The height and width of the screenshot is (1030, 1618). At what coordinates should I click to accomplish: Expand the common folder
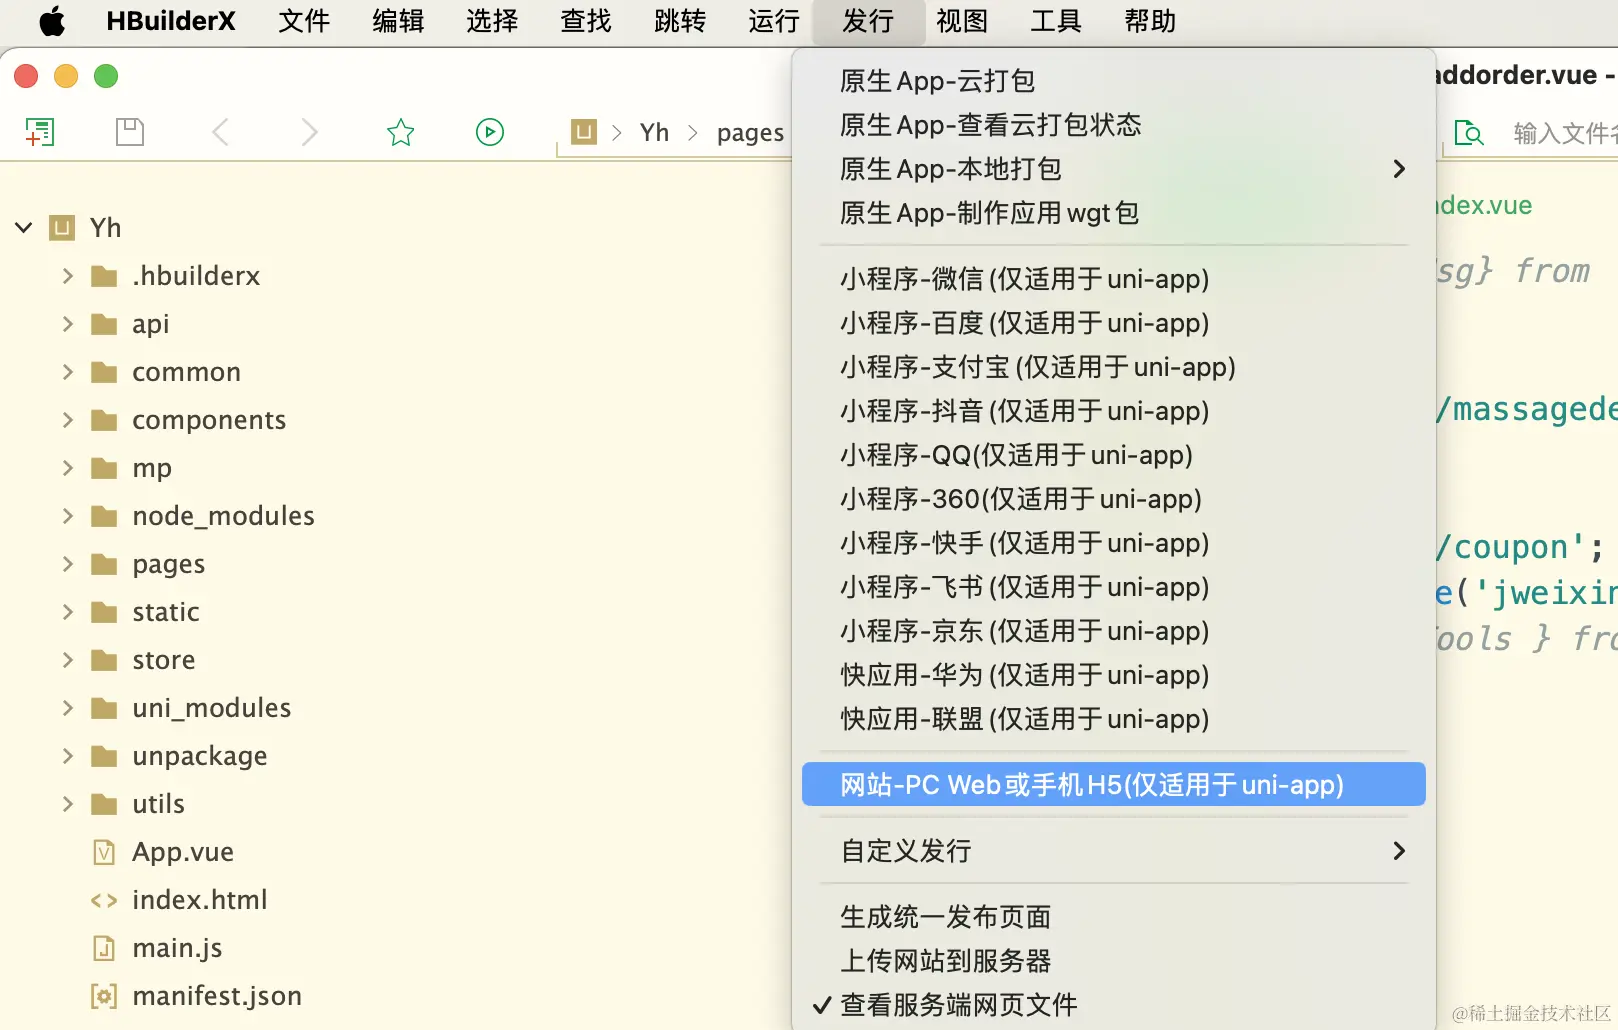(x=68, y=372)
